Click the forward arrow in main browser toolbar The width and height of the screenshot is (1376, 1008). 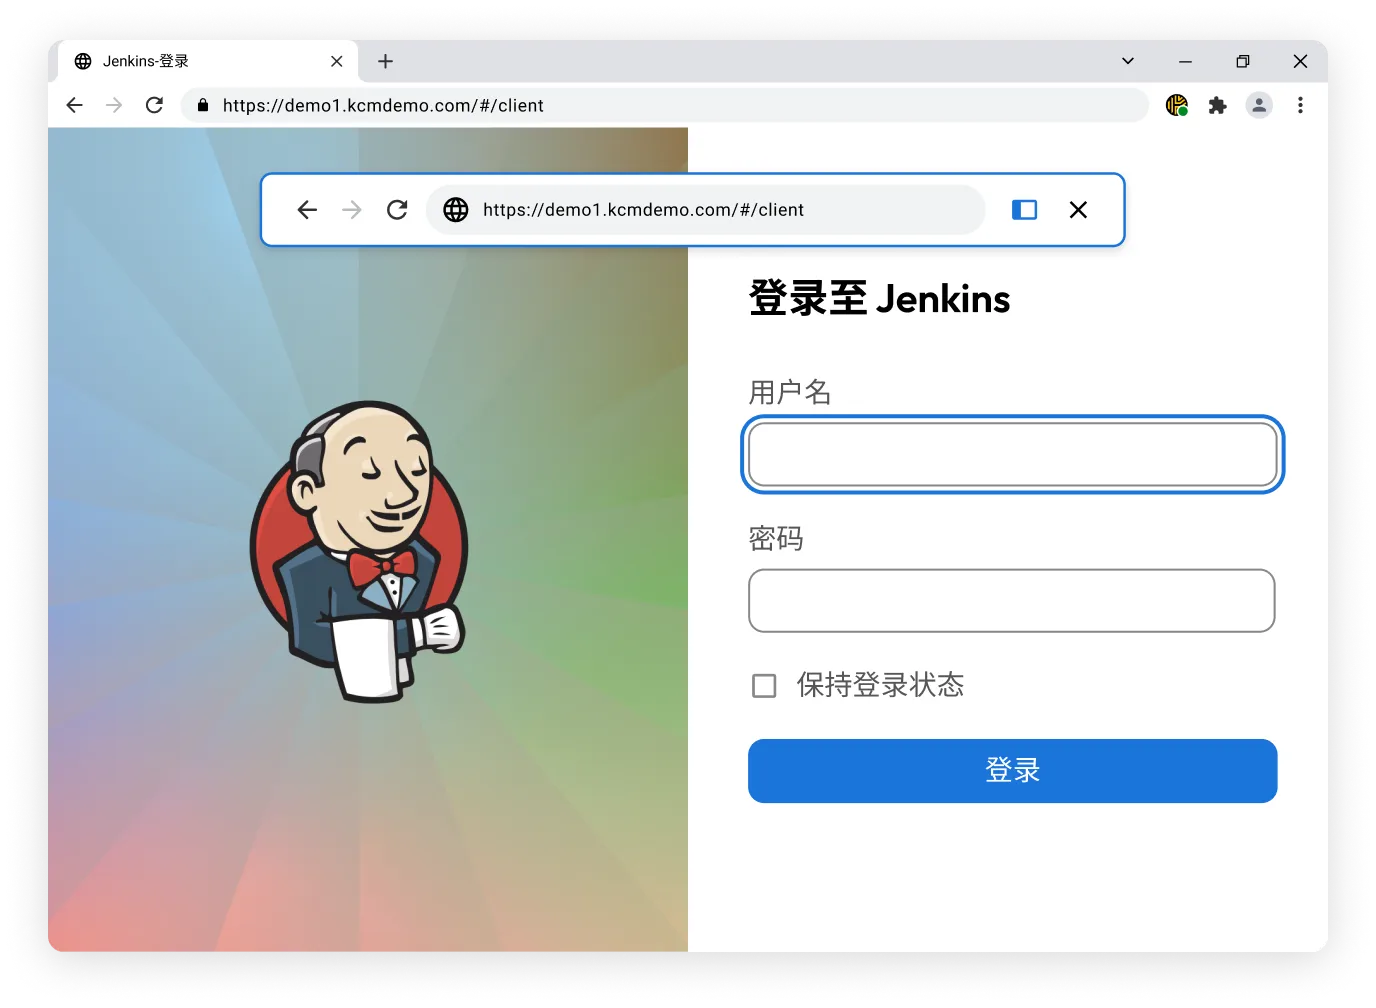coord(114,105)
